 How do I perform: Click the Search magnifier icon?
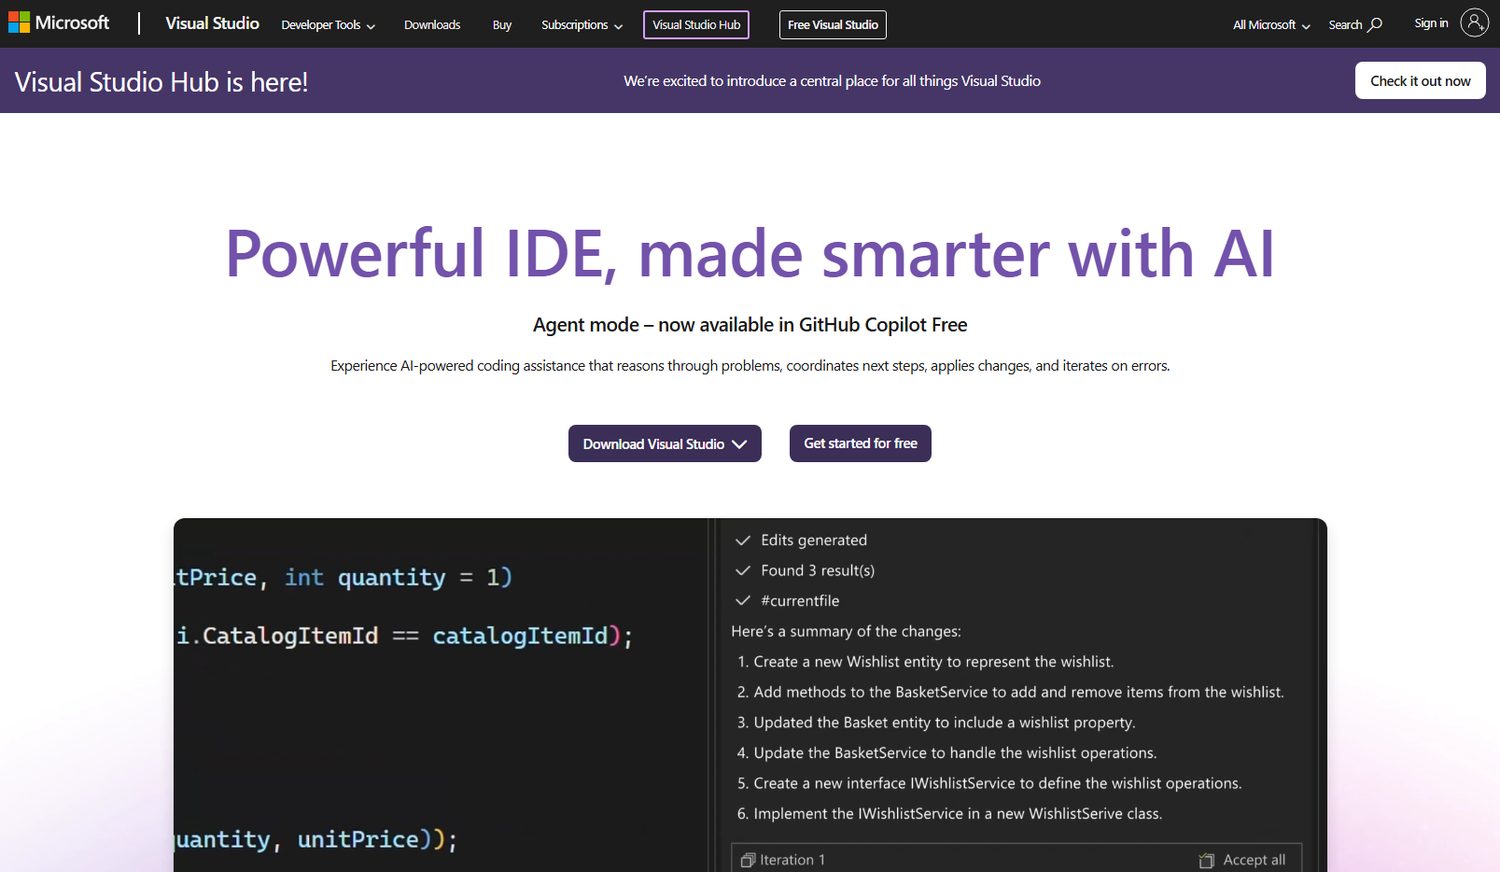(1375, 24)
